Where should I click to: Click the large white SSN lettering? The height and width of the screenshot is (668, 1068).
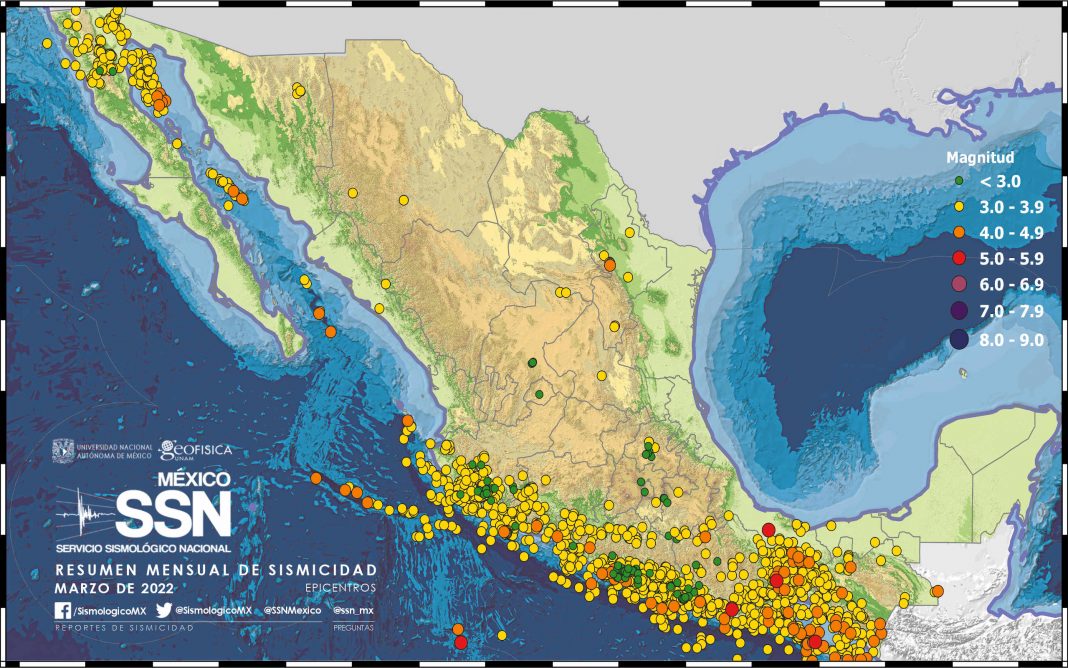174,514
